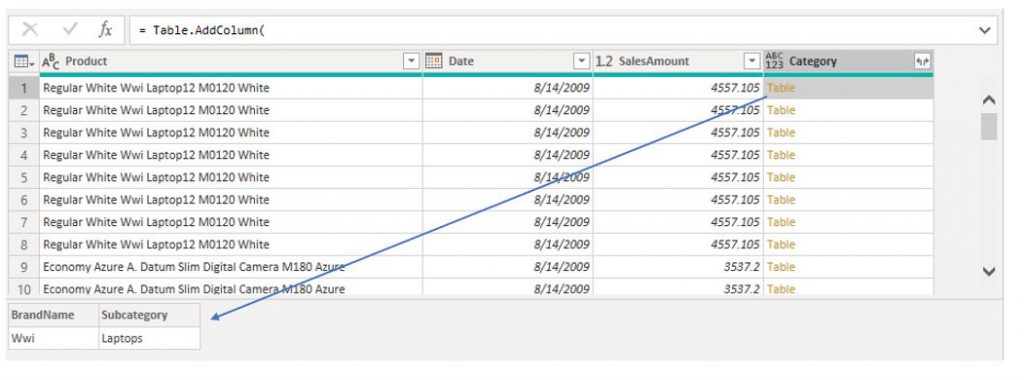Confirm formula with checkmark icon
1024x380 pixels.
pos(71,29)
